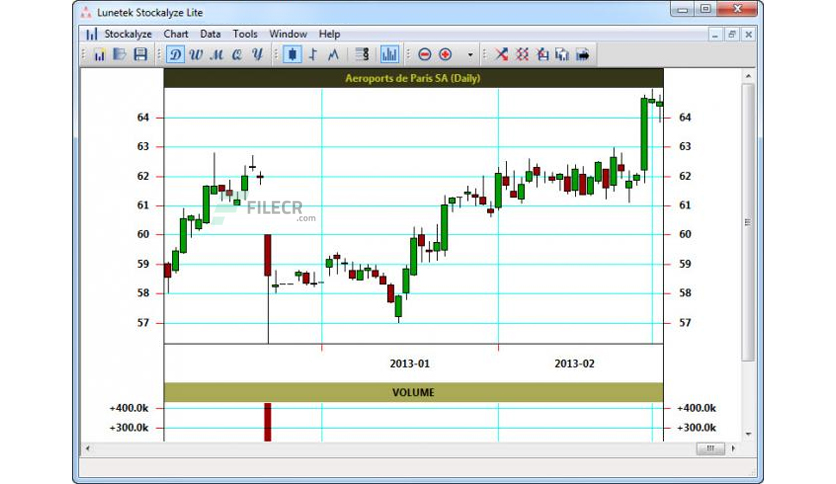Zoom in with red plus icon
The width and height of the screenshot is (836, 484).
click(x=445, y=54)
